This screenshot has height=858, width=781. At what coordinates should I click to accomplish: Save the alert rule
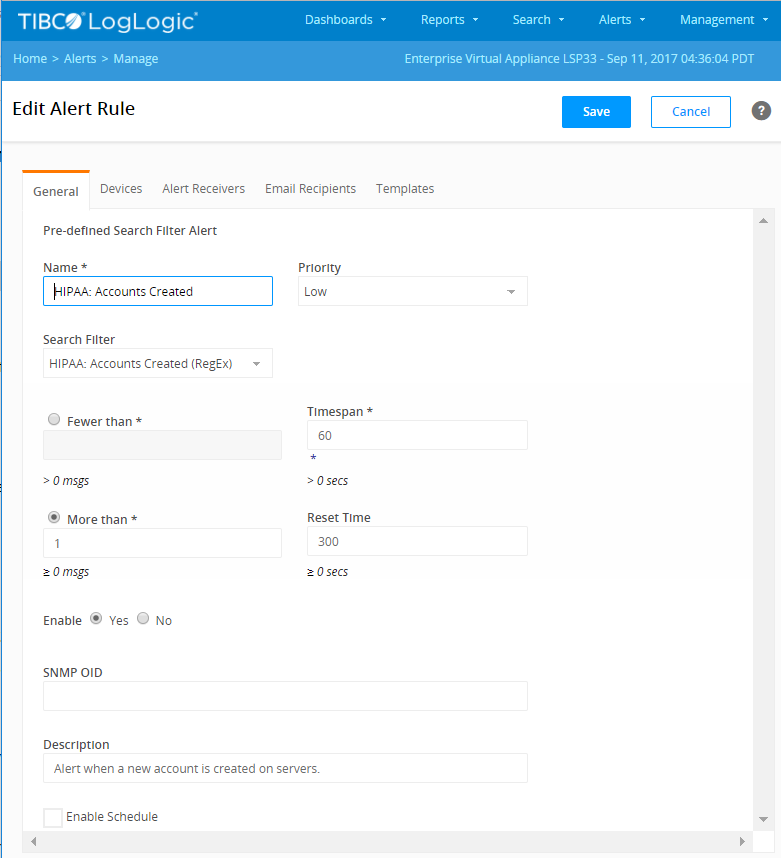[596, 112]
